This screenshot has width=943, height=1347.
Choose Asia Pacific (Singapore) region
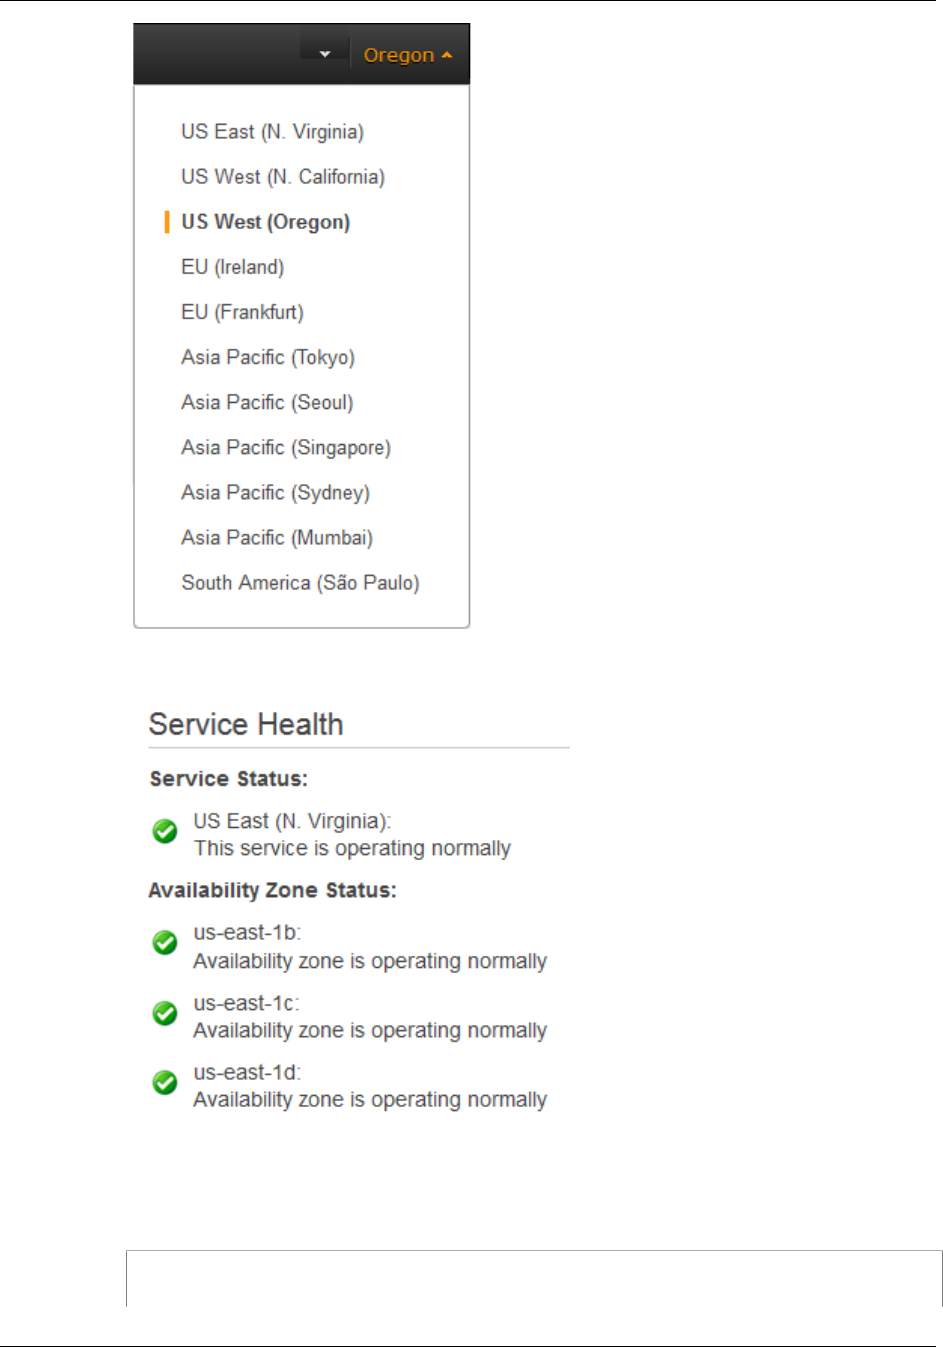click(286, 447)
